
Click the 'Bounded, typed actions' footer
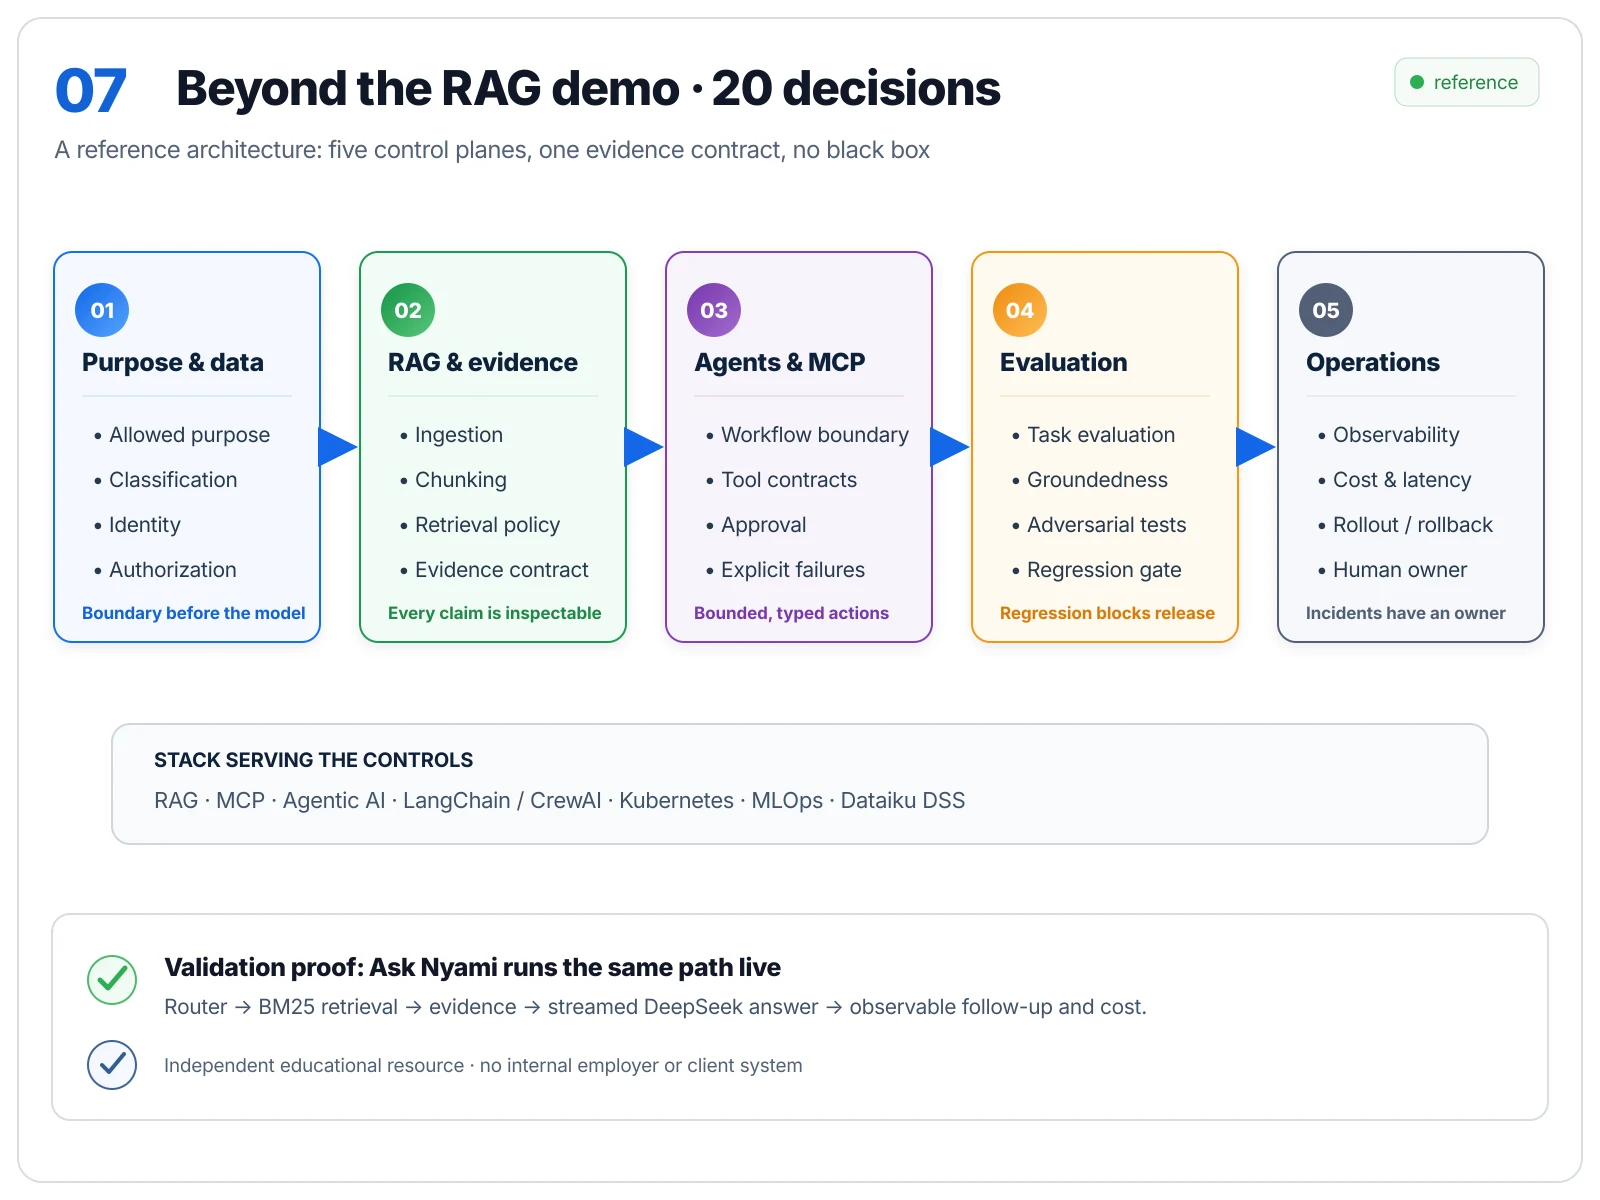click(x=791, y=613)
